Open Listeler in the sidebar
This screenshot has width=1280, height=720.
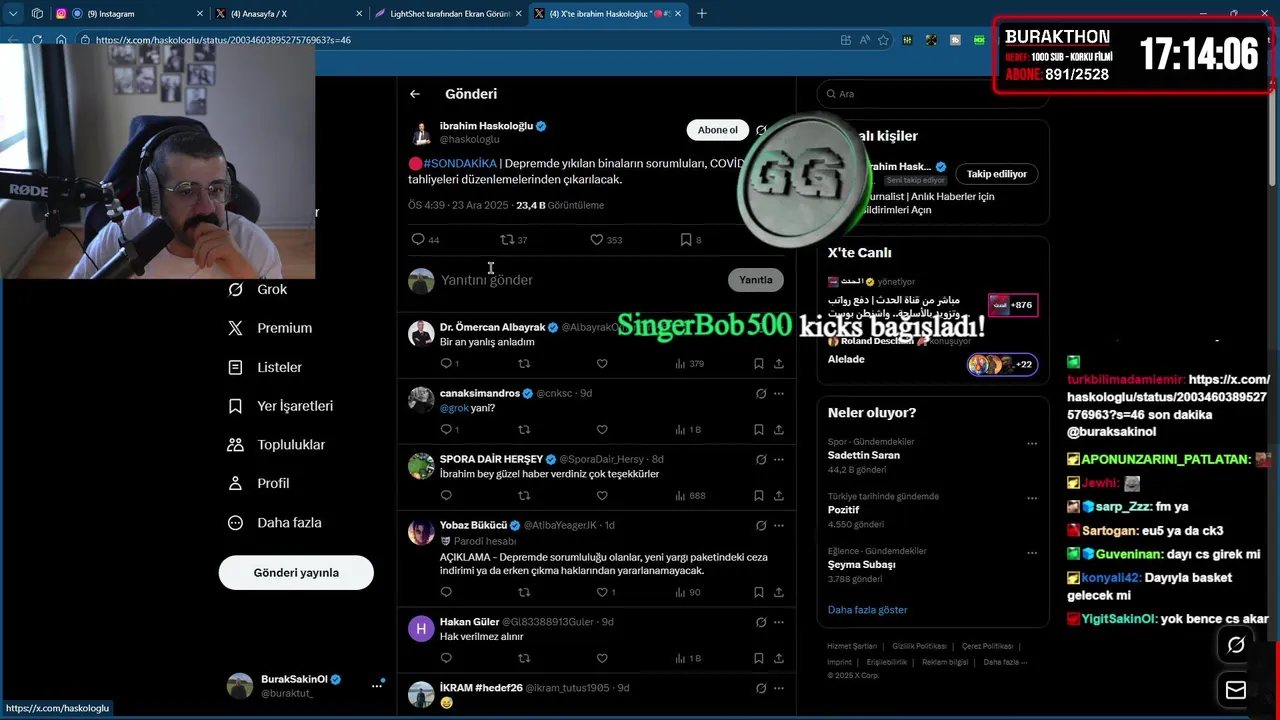265,367
